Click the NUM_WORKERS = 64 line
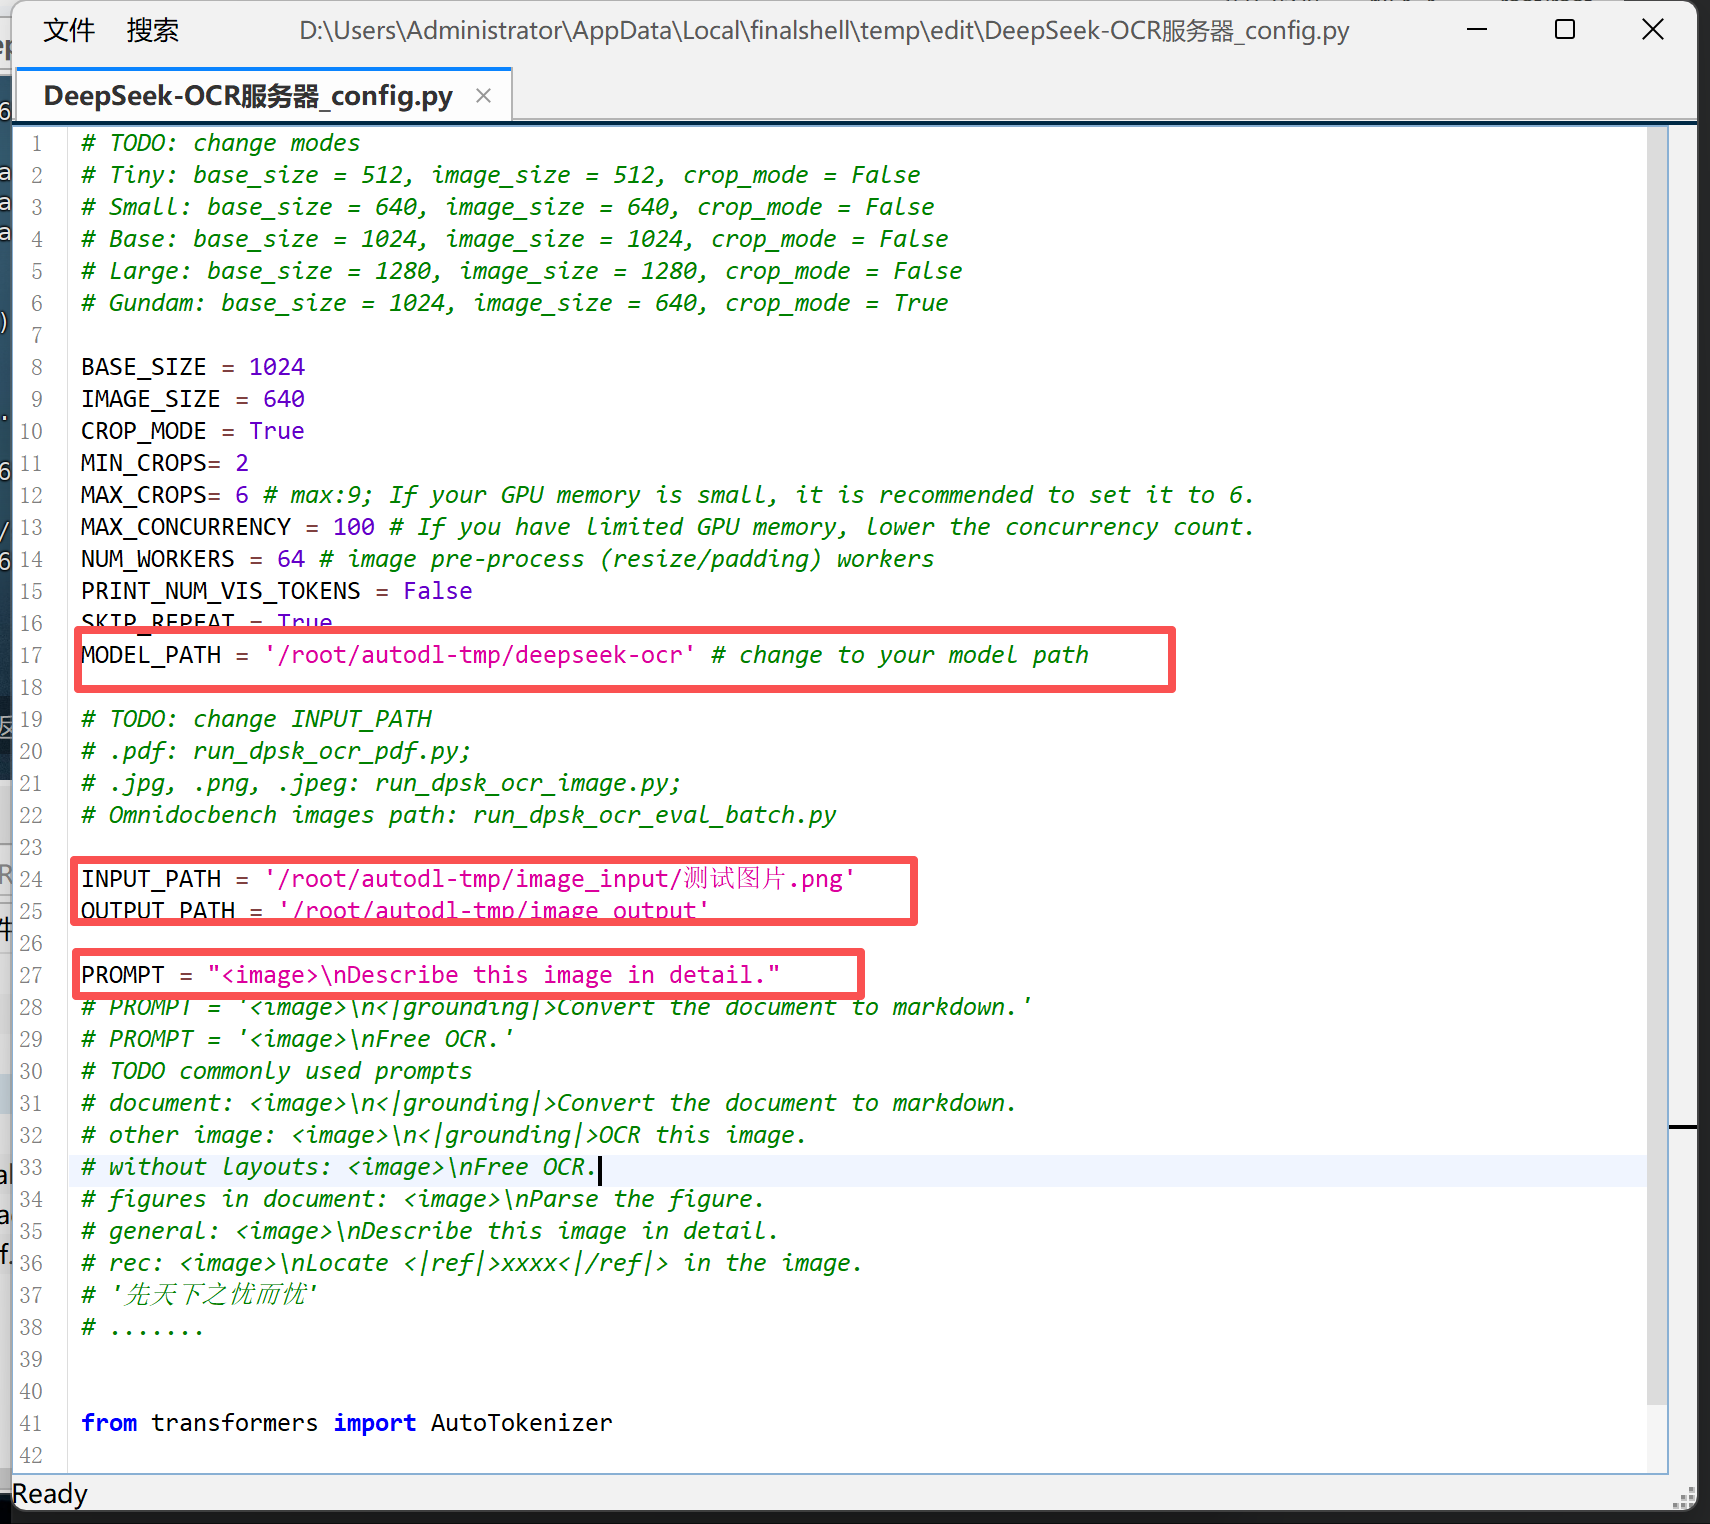Image resolution: width=1710 pixels, height=1524 pixels. click(507, 559)
